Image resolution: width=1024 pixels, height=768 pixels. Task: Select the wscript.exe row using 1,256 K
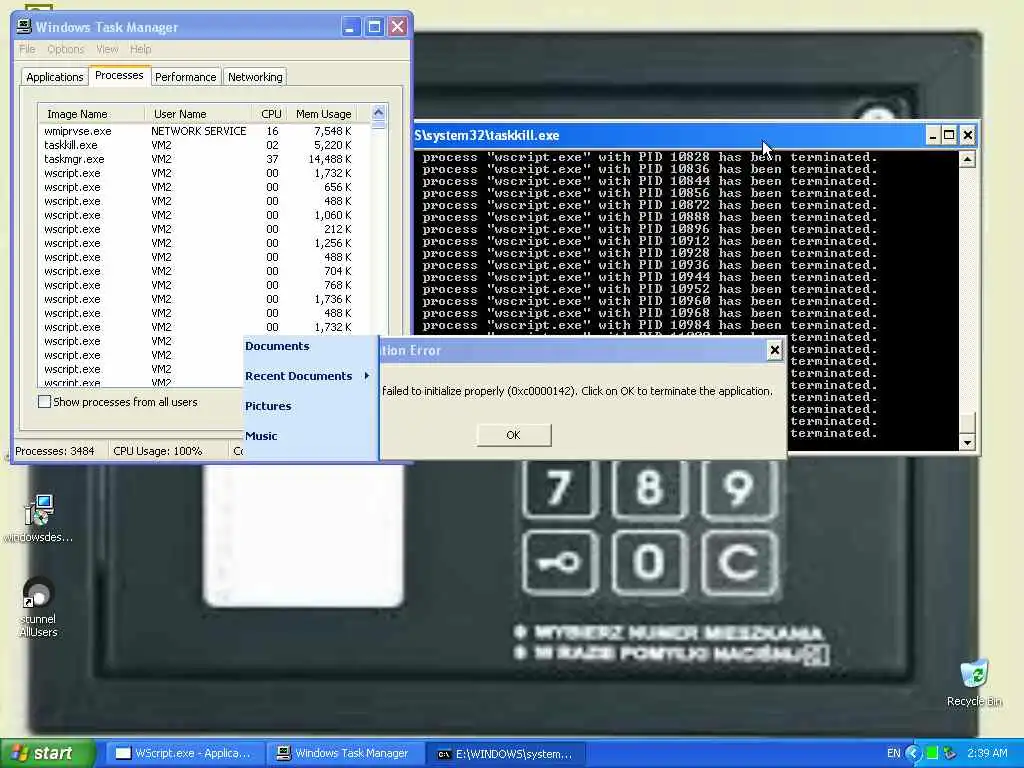[x=198, y=243]
